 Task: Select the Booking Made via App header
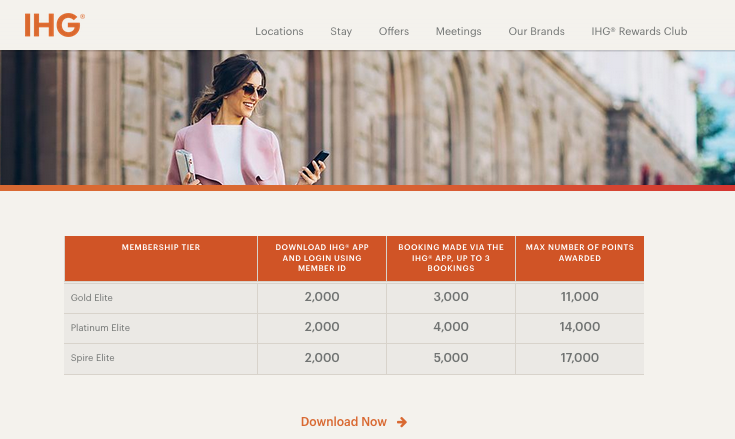pos(451,257)
